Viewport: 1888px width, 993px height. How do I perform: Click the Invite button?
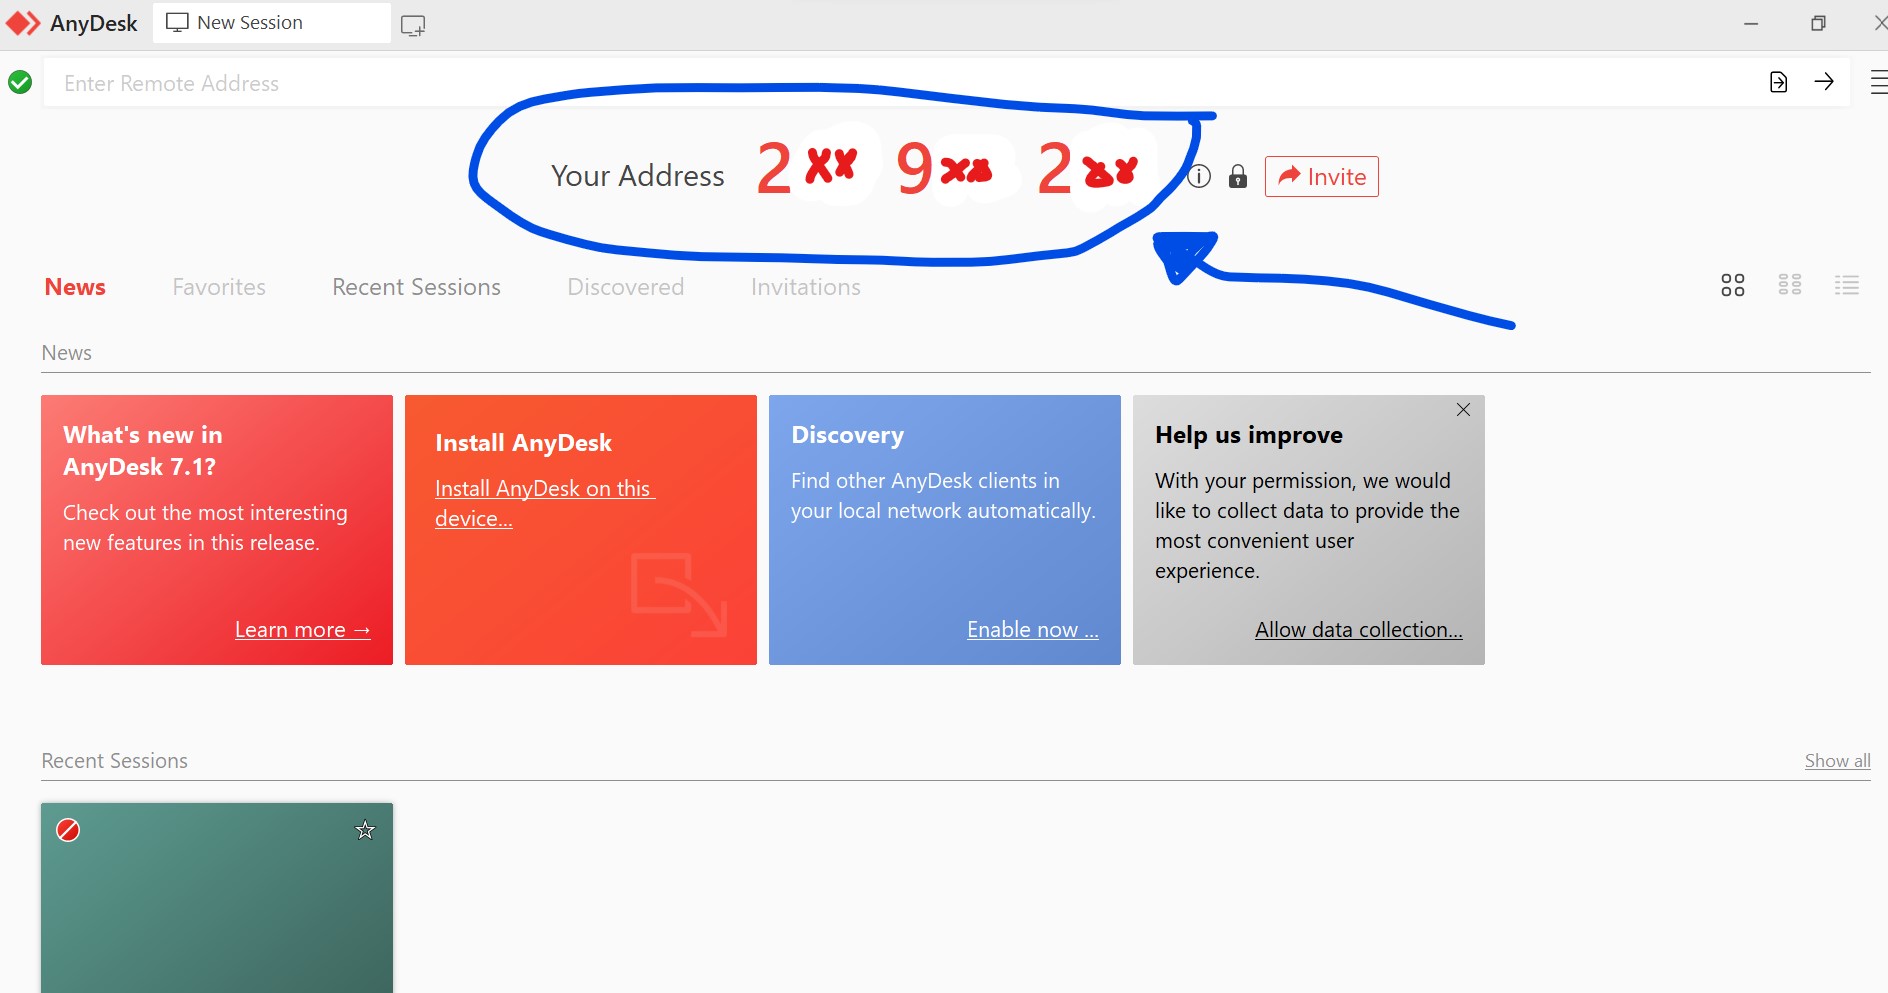[x=1321, y=177]
